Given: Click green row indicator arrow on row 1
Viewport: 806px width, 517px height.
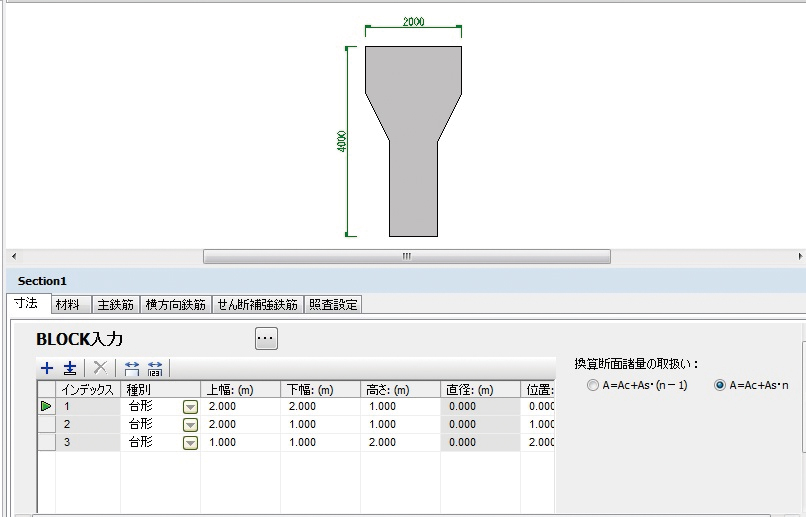Looking at the screenshot, I should 46,406.
